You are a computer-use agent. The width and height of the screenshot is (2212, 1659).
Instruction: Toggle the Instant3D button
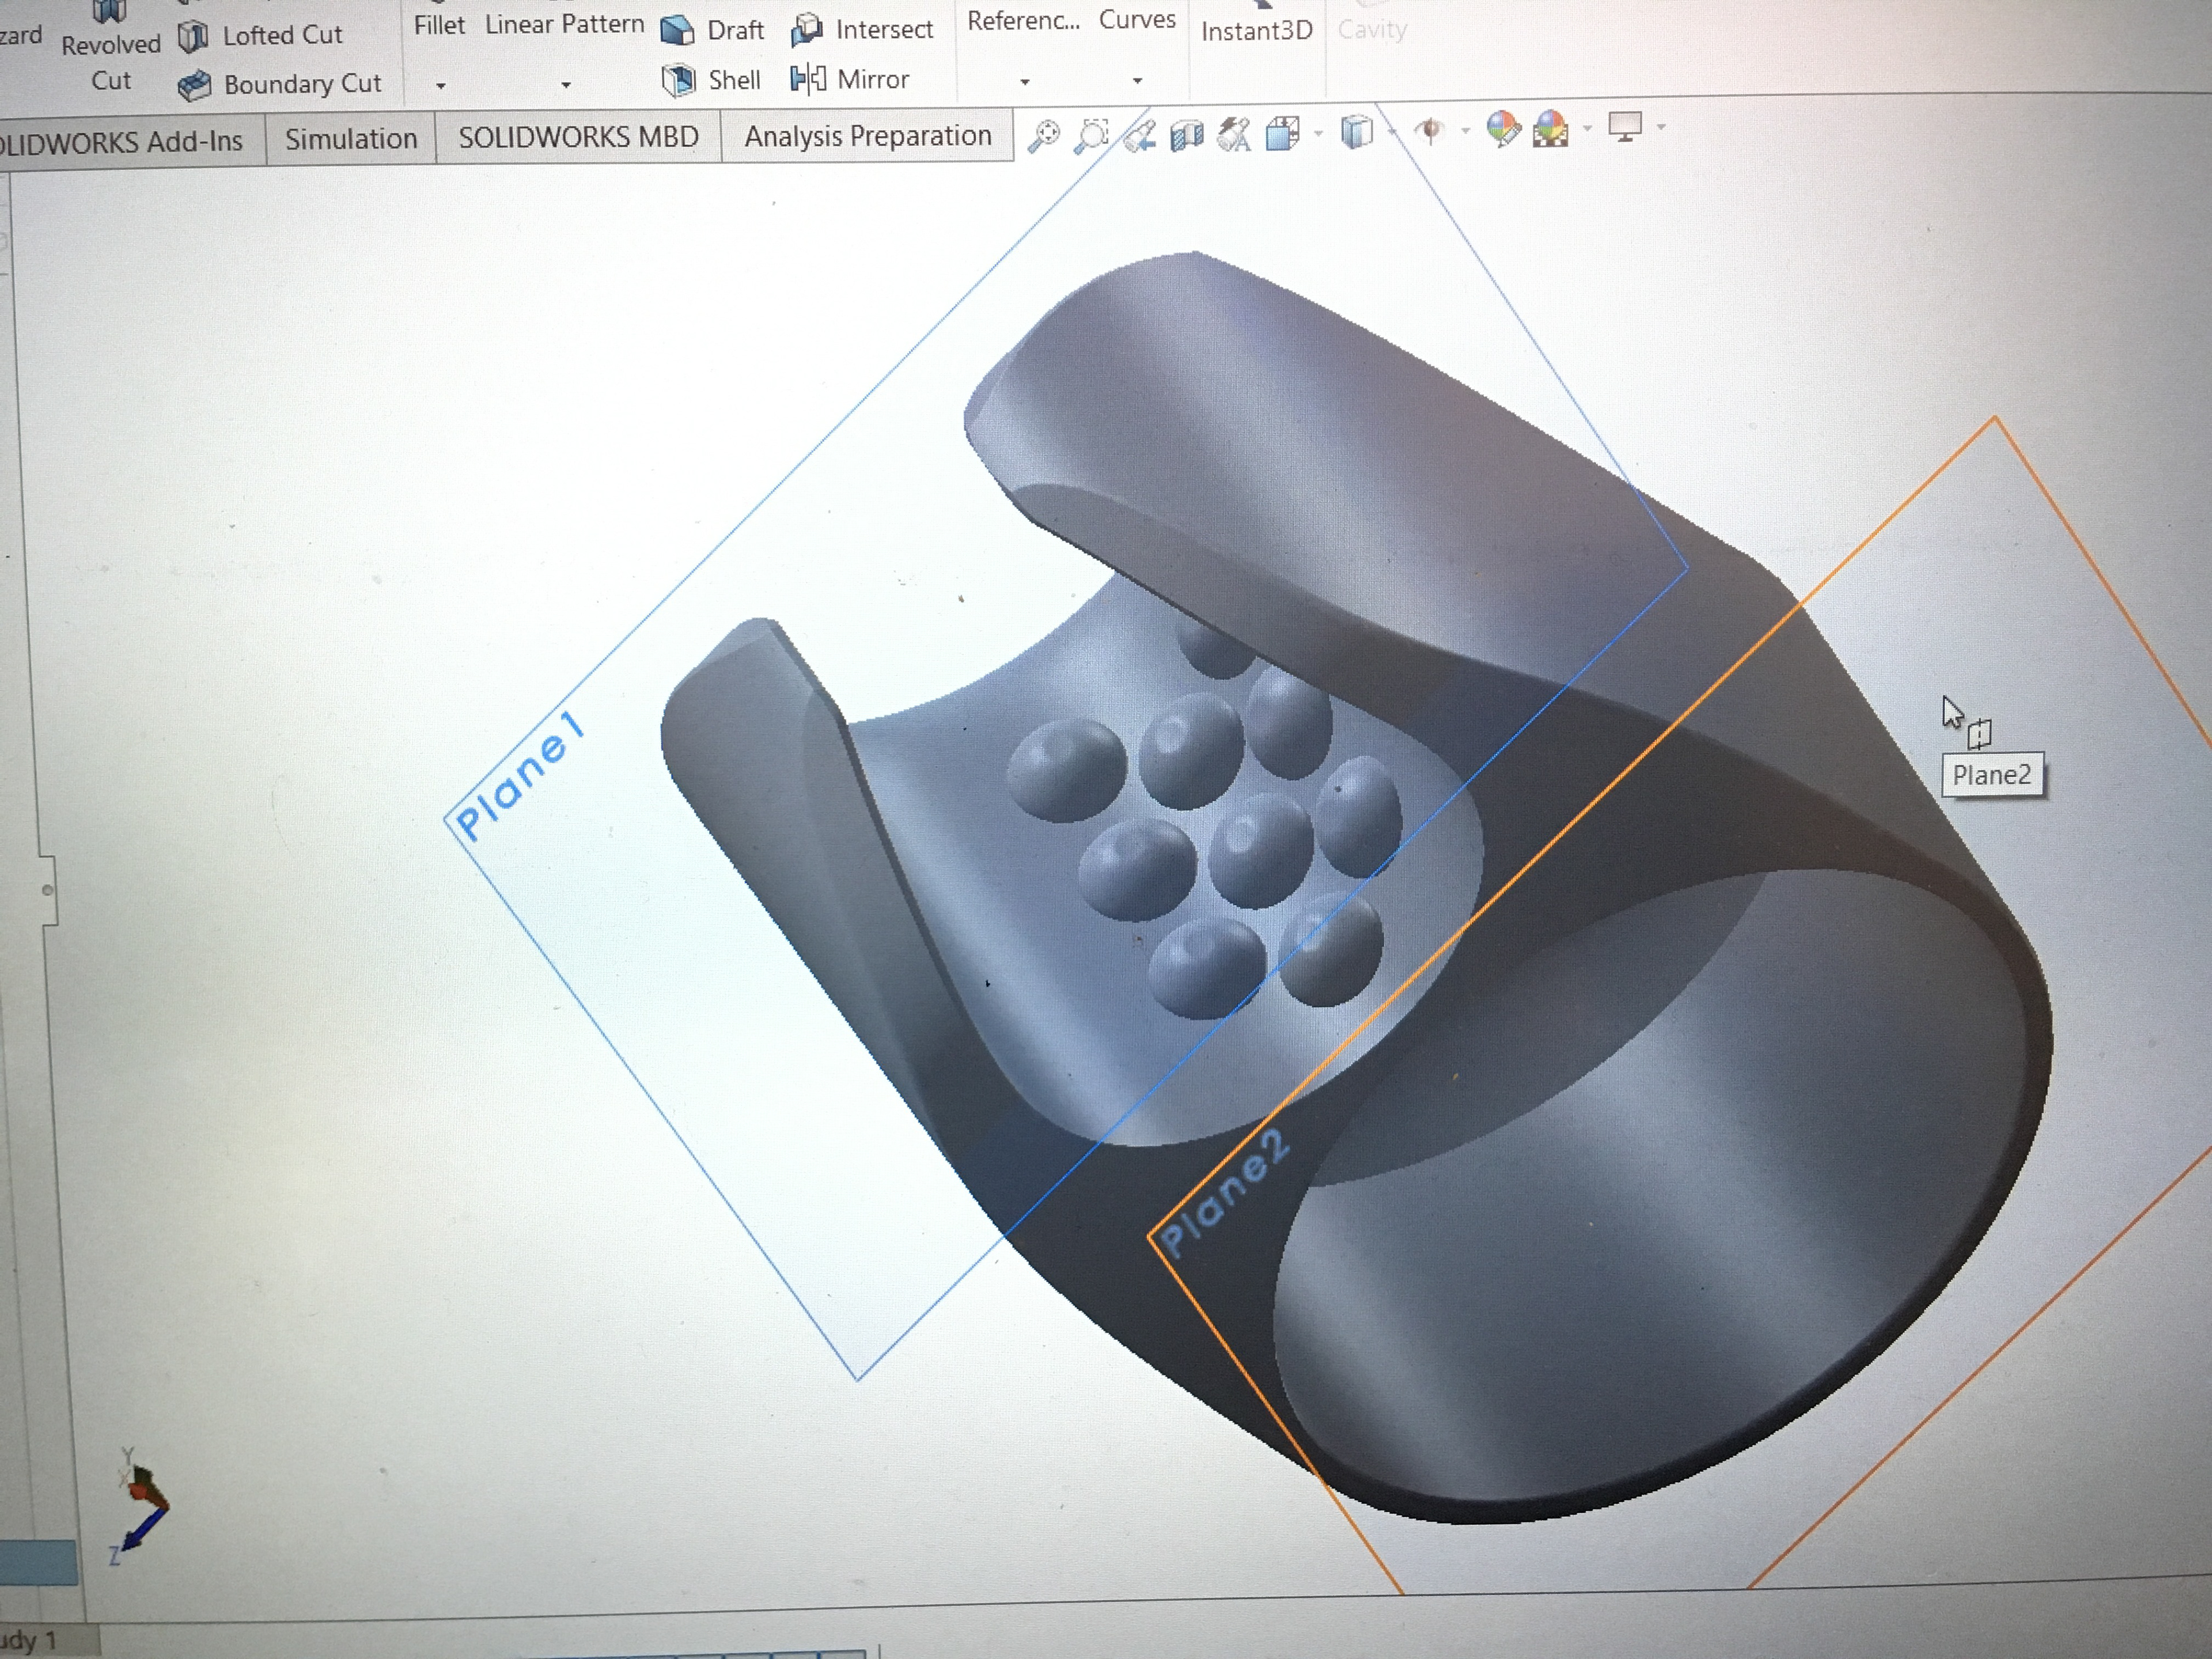point(1256,31)
